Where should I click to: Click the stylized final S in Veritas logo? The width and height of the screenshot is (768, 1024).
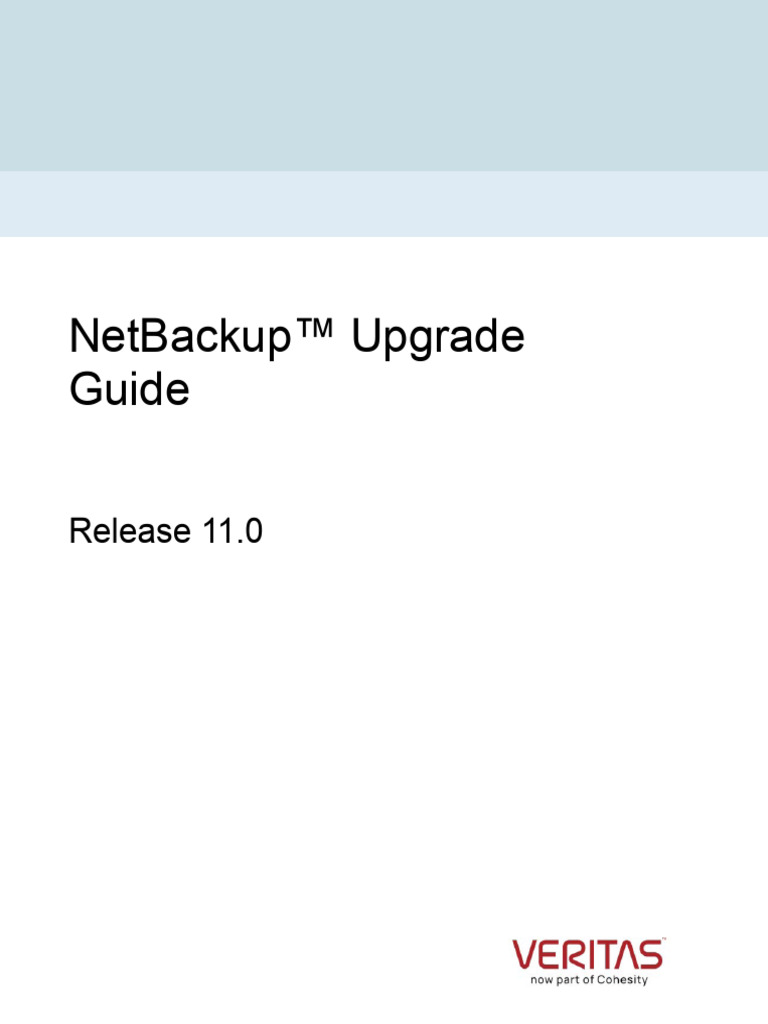tap(649, 955)
